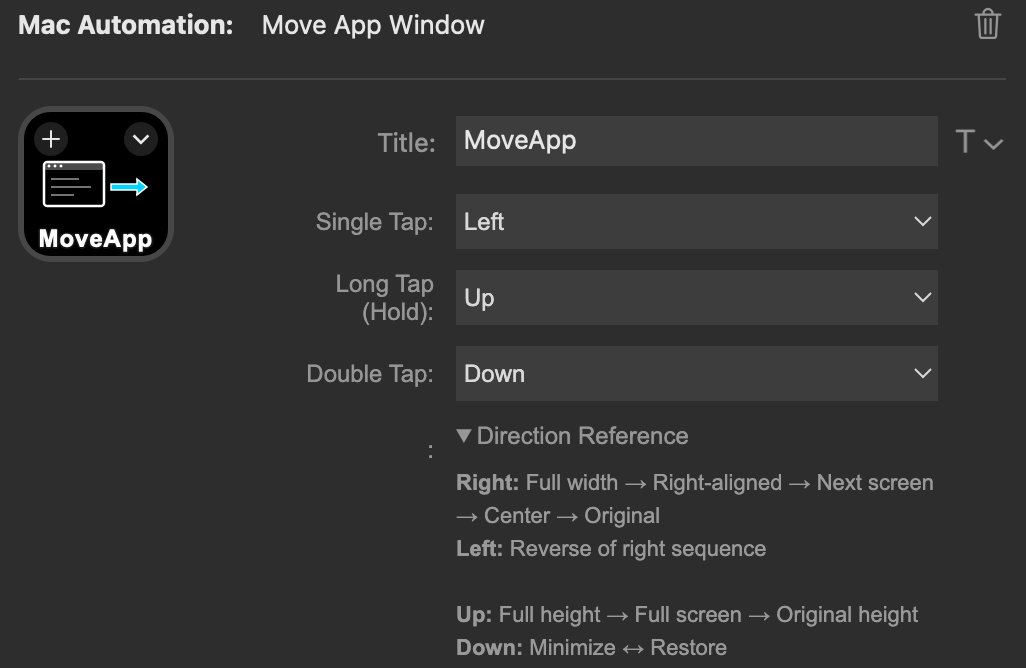
Task: Open the Long Tap (Hold) dropdown showing Up
Action: pos(696,297)
